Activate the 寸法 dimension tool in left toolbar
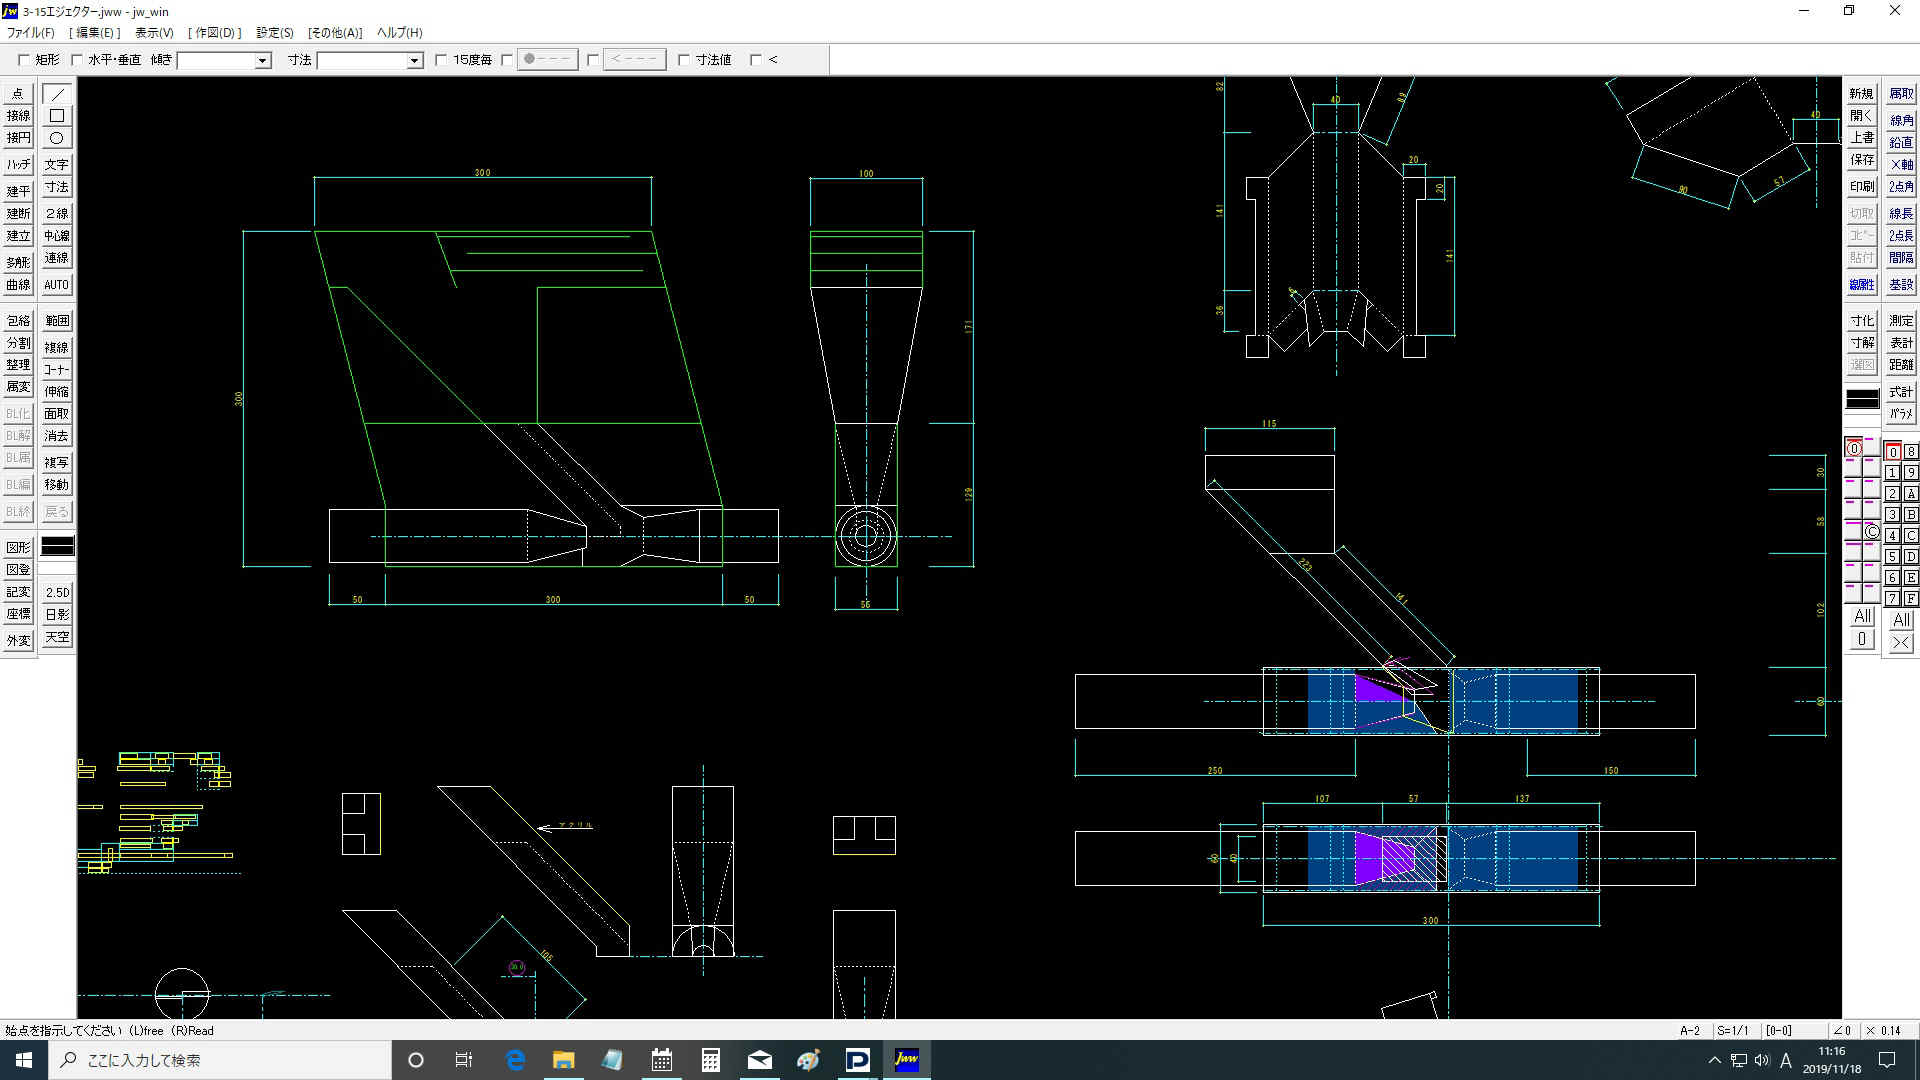The height and width of the screenshot is (1080, 1920). [57, 187]
